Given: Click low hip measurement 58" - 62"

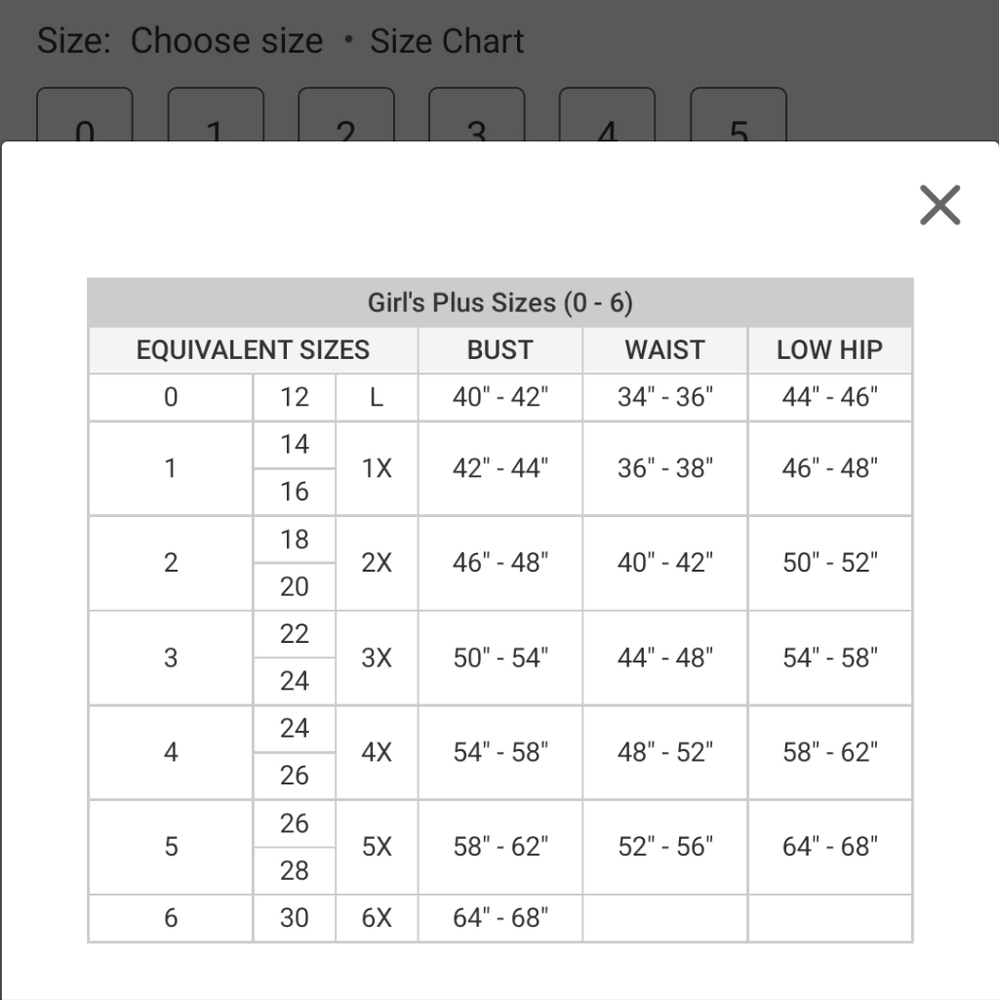Looking at the screenshot, I should [x=830, y=753].
